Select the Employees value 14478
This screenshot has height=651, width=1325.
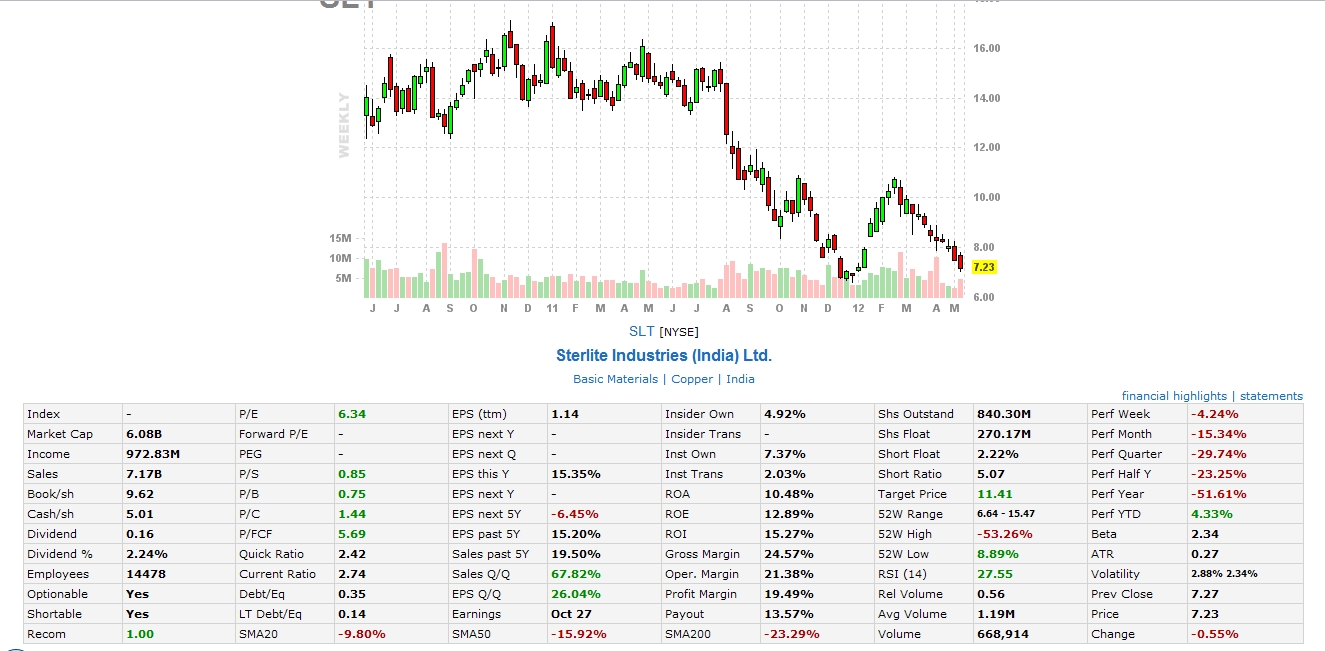pos(146,574)
